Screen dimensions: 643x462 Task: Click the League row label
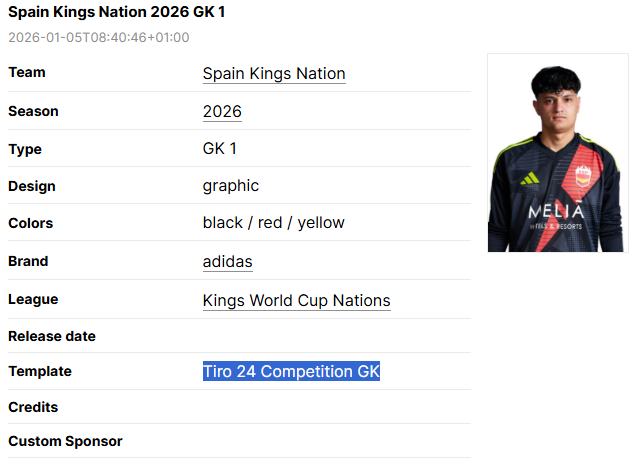[x=33, y=299]
